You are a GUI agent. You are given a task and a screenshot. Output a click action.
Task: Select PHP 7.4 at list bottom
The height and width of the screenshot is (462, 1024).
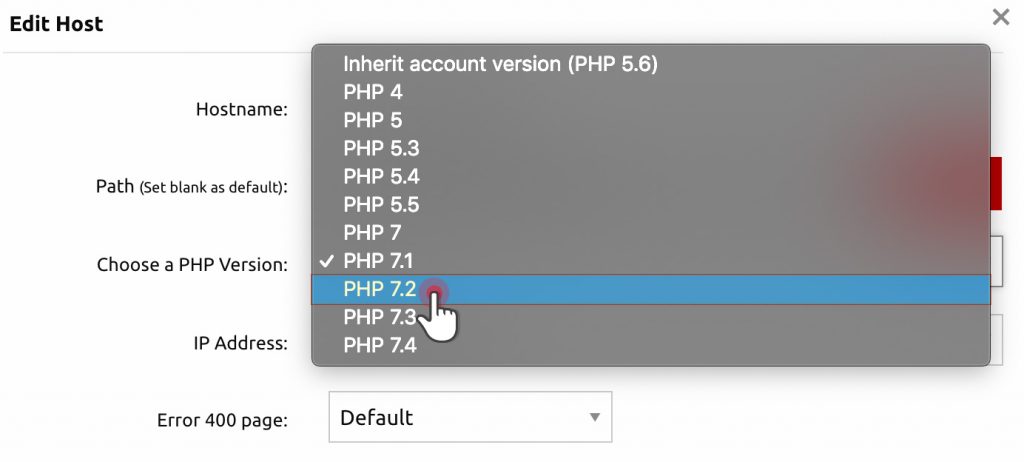[650, 345]
